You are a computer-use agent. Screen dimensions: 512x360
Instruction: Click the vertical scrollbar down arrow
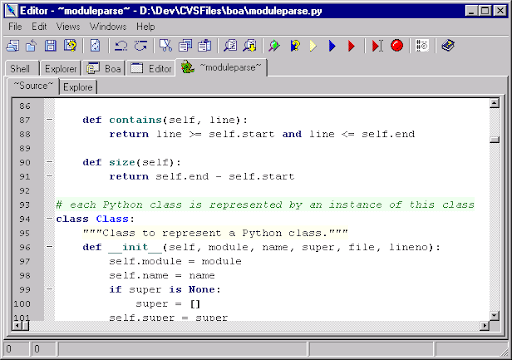point(494,315)
